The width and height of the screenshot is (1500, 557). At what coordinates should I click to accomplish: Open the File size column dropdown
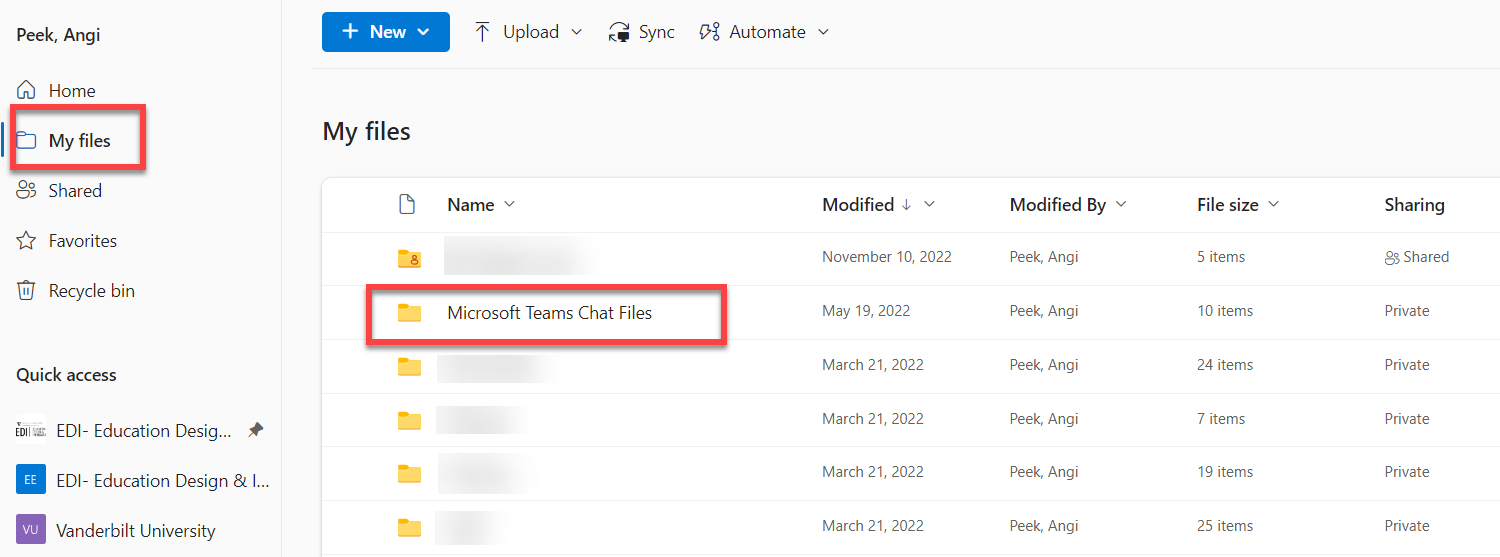(1274, 204)
